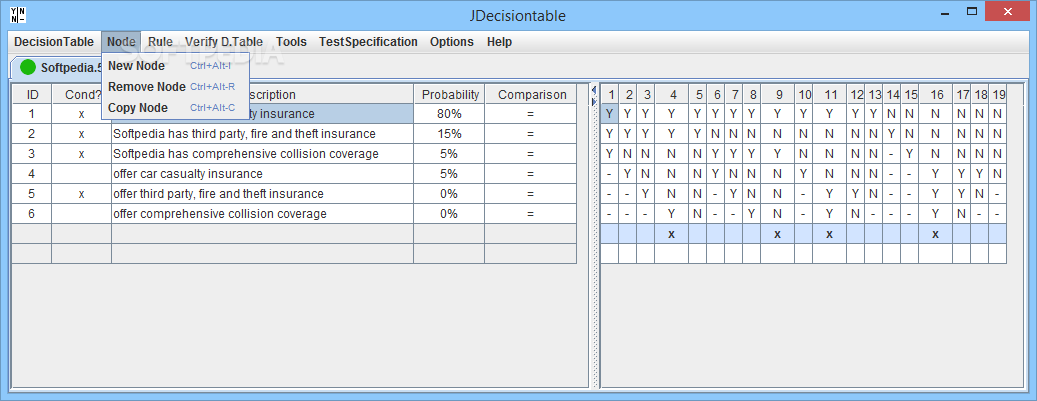Viewport: 1037px width, 401px height.
Task: Click the 0% probability for row ID 6
Action: (x=450, y=213)
